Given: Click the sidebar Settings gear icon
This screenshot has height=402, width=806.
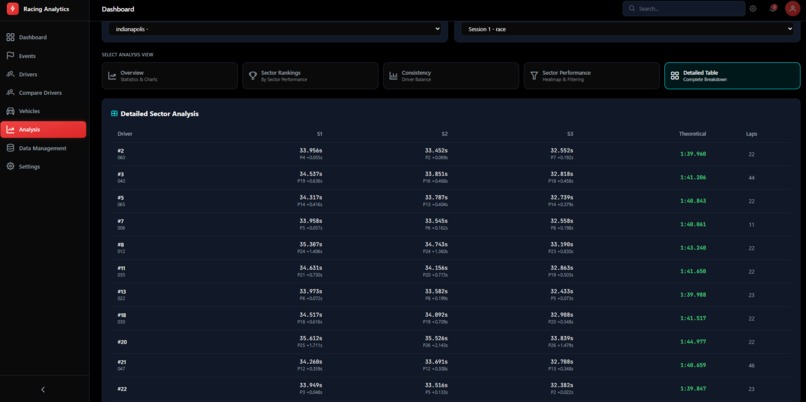Looking at the screenshot, I should tap(10, 167).
